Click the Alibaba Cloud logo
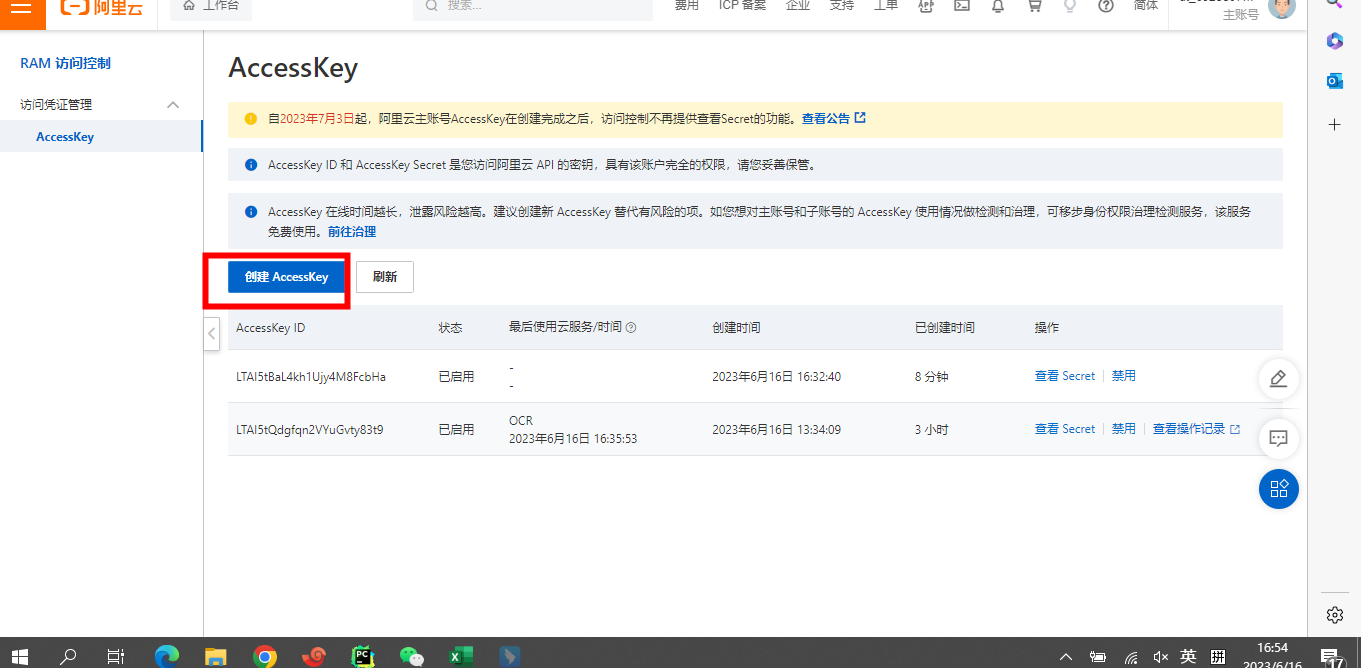Screen dimensions: 1361x668 tap(100, 7)
